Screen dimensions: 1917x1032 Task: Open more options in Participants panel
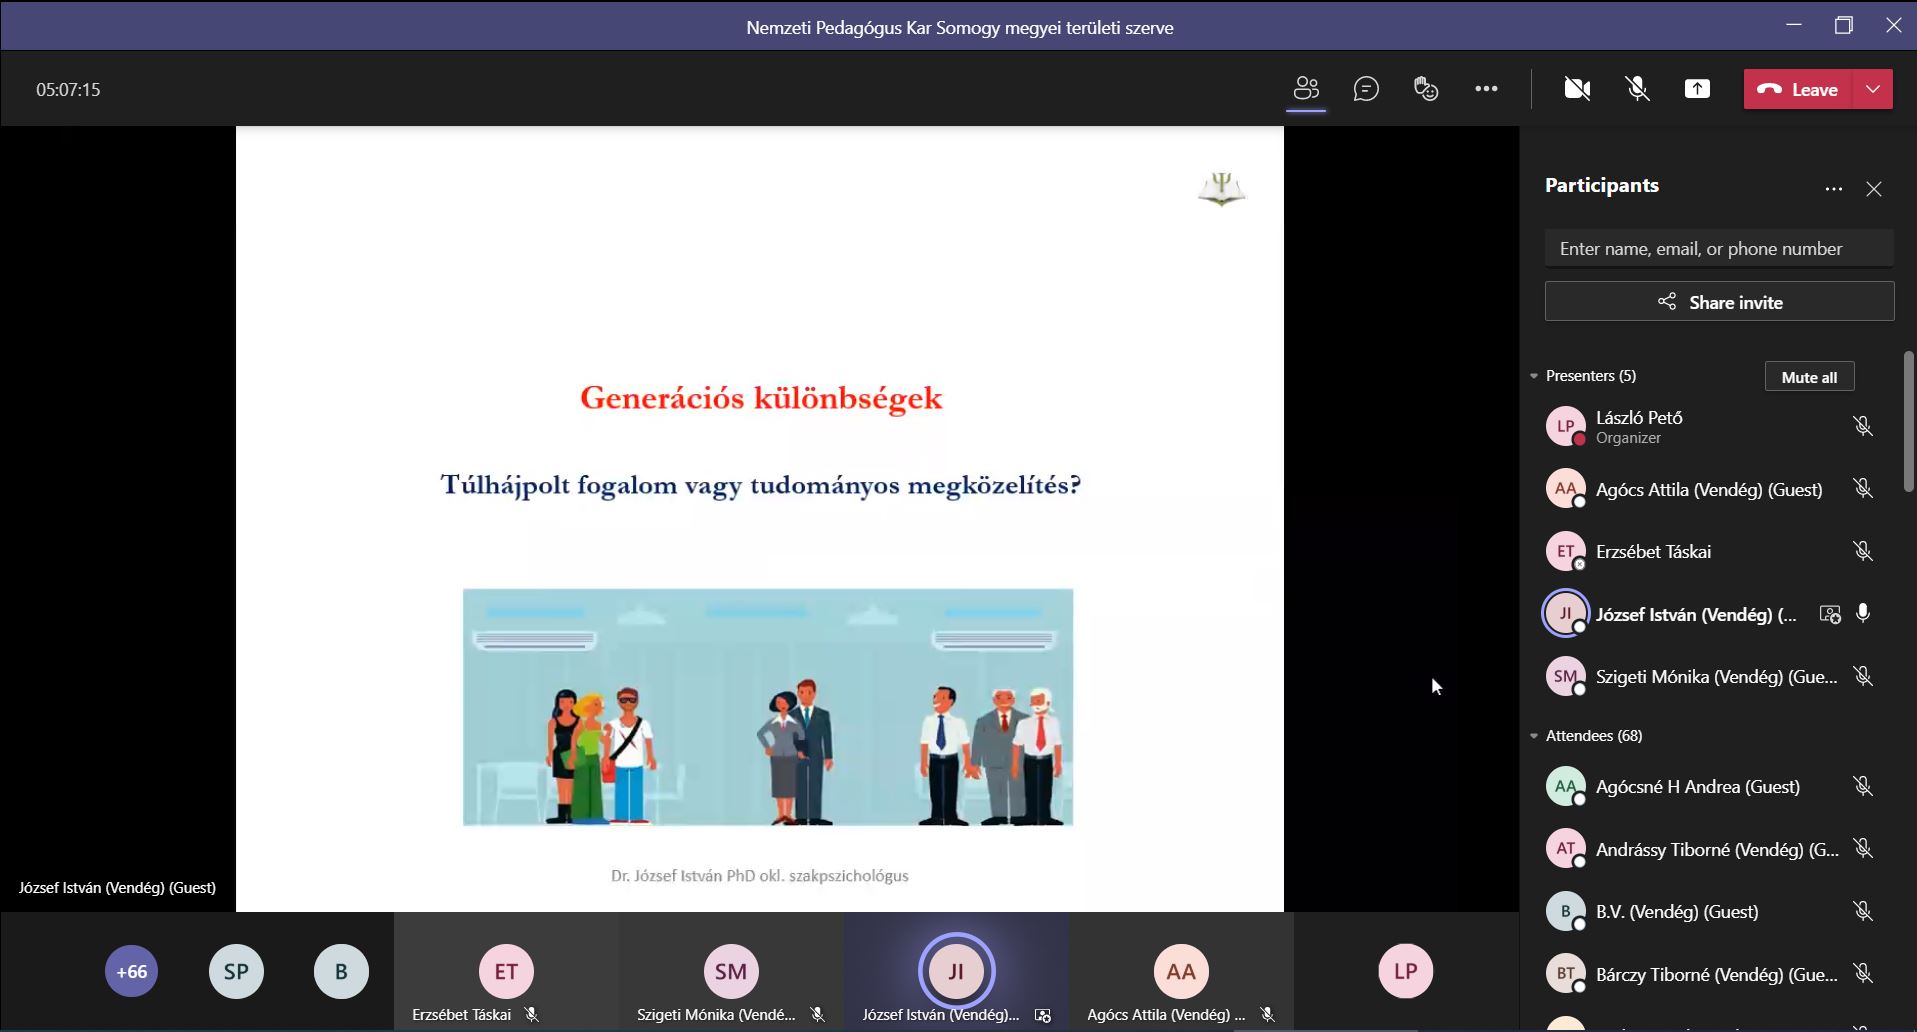click(1833, 189)
